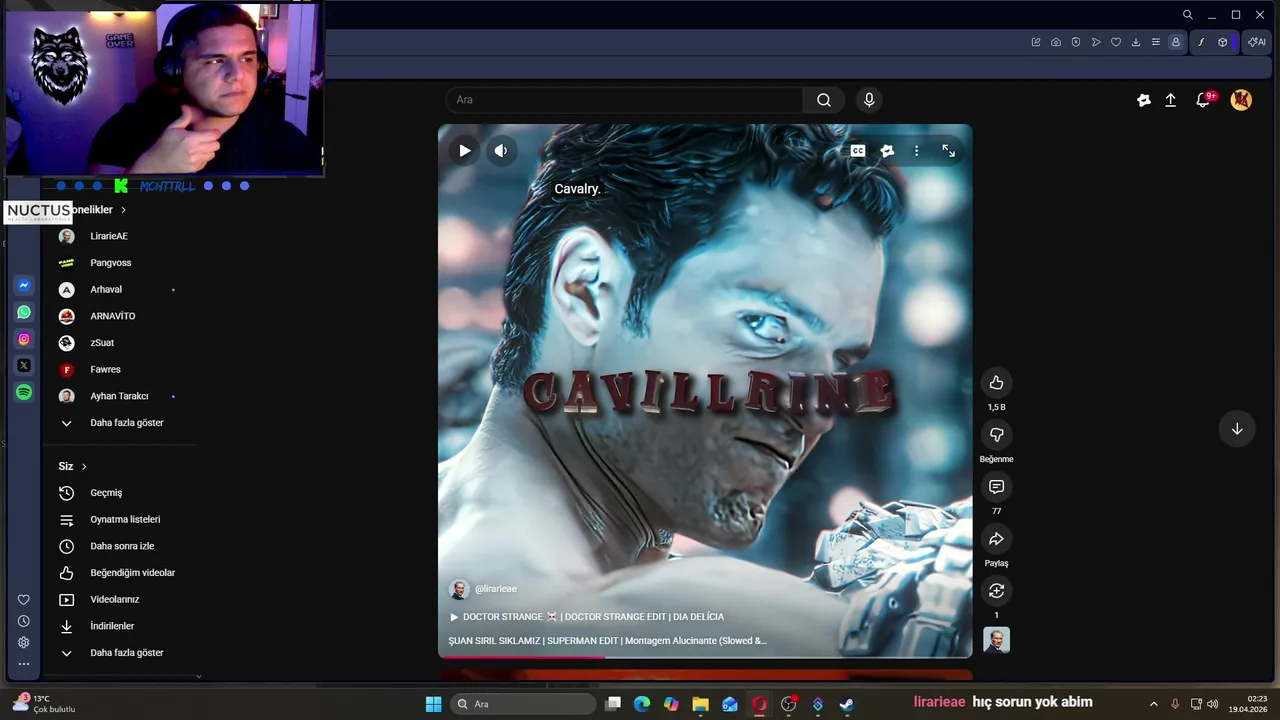1280x720 pixels.
Task: Open the comments panel with 77 comments
Action: [x=996, y=487]
